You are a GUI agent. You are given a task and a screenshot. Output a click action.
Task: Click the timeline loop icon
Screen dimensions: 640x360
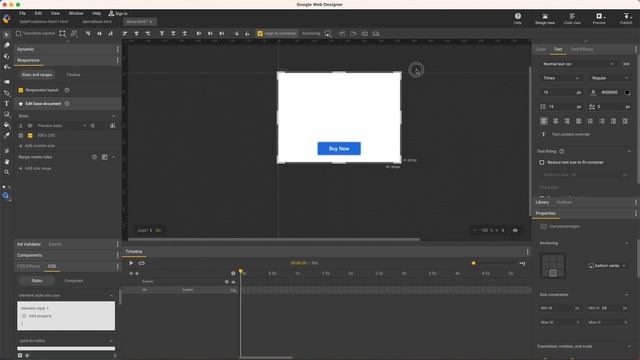click(142, 263)
